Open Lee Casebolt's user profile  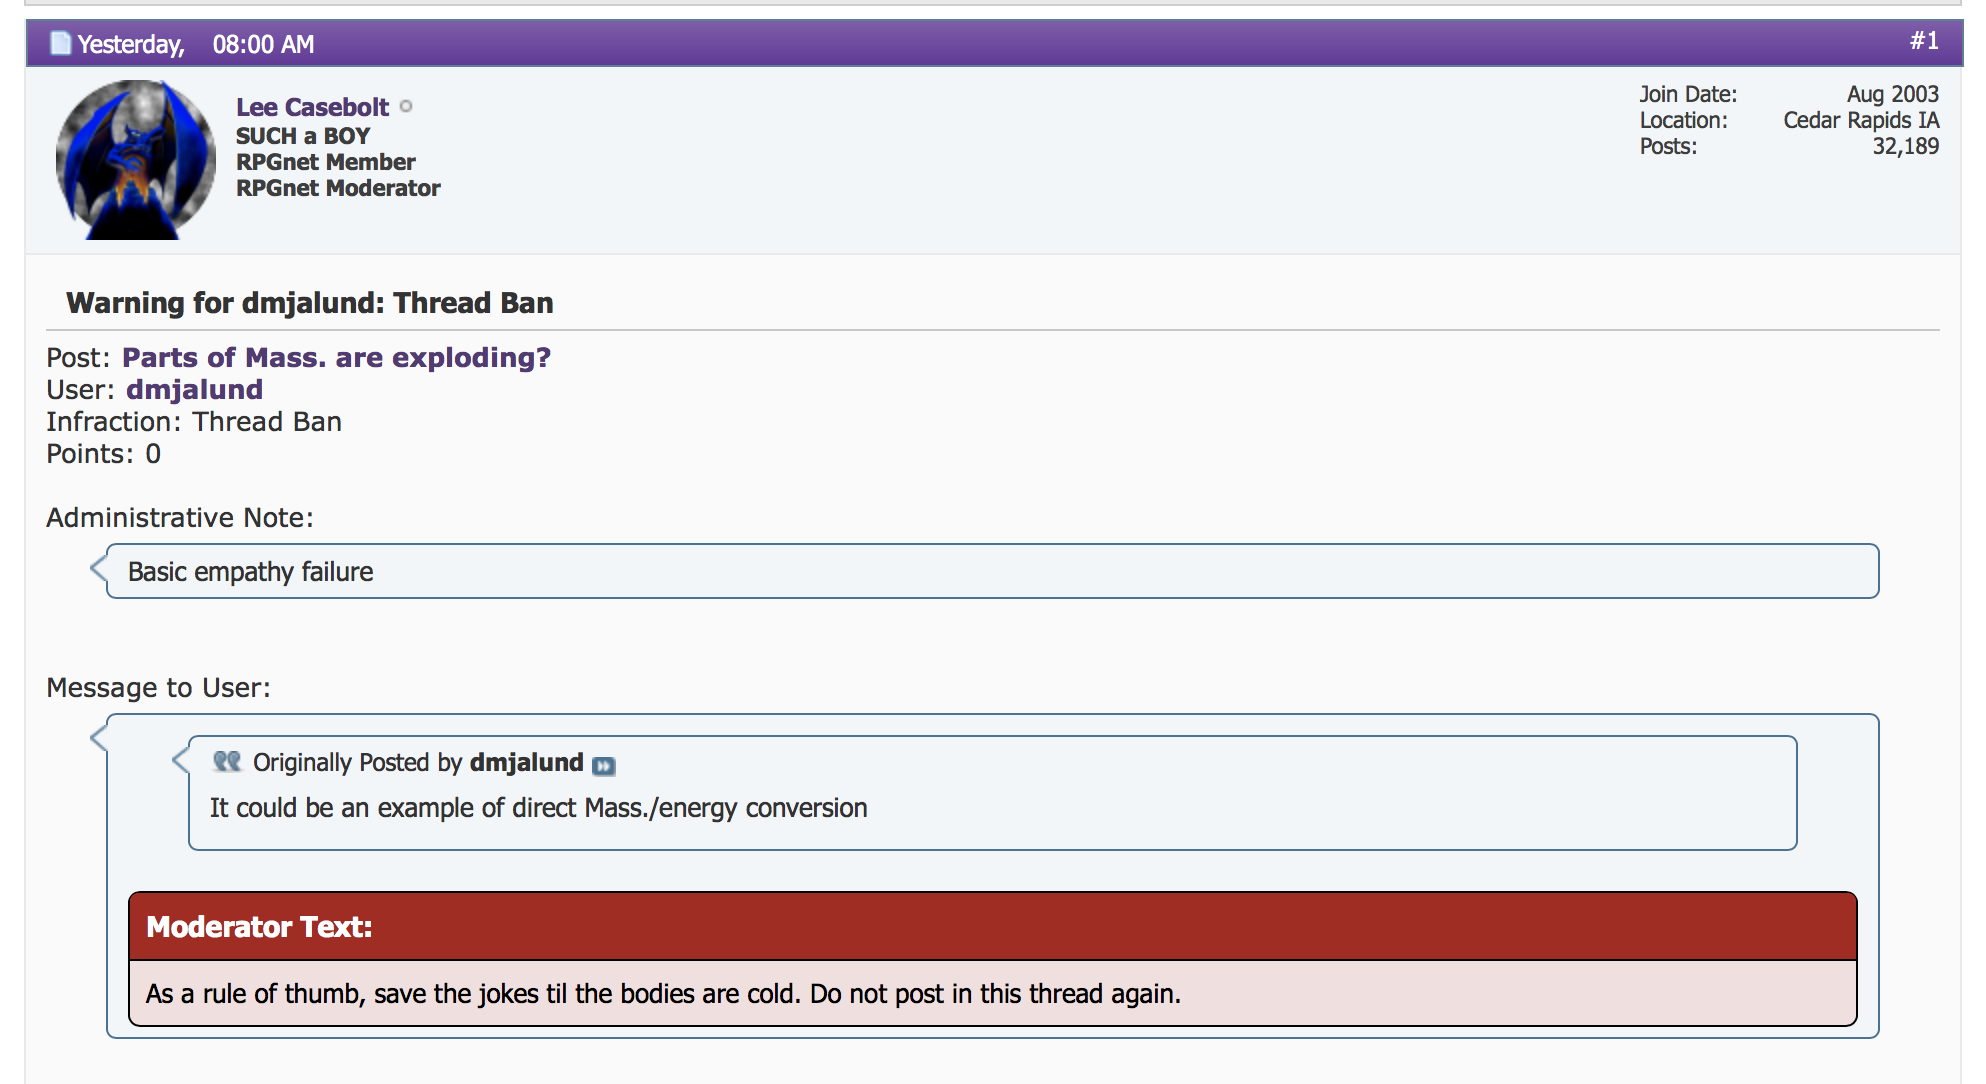point(312,107)
